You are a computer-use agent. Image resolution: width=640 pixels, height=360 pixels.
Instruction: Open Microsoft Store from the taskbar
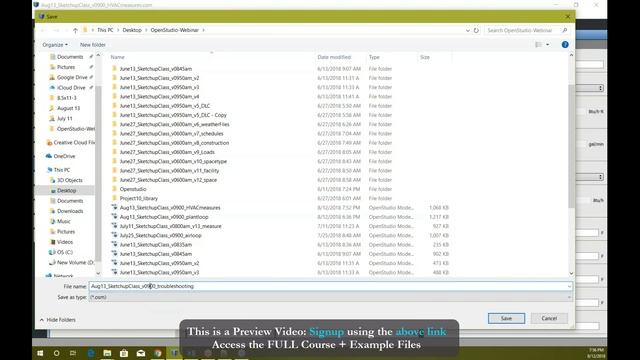point(124,353)
